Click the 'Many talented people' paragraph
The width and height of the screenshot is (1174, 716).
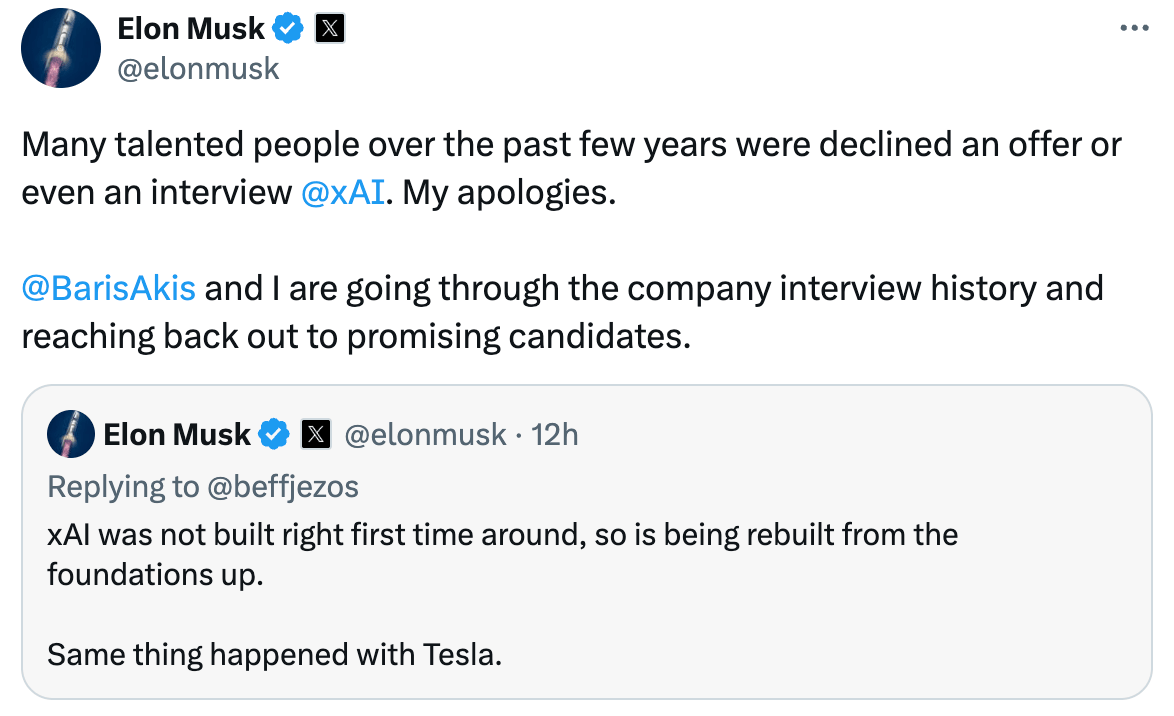point(570,146)
